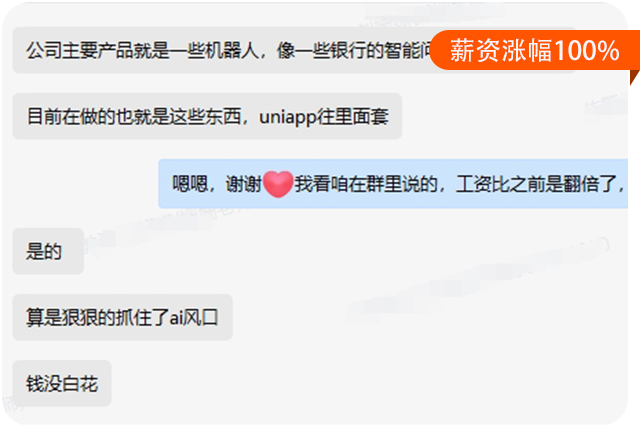Click the 薪资 characters on the orange banner
Image resolution: width=640 pixels, height=428 pixels.
pos(476,51)
